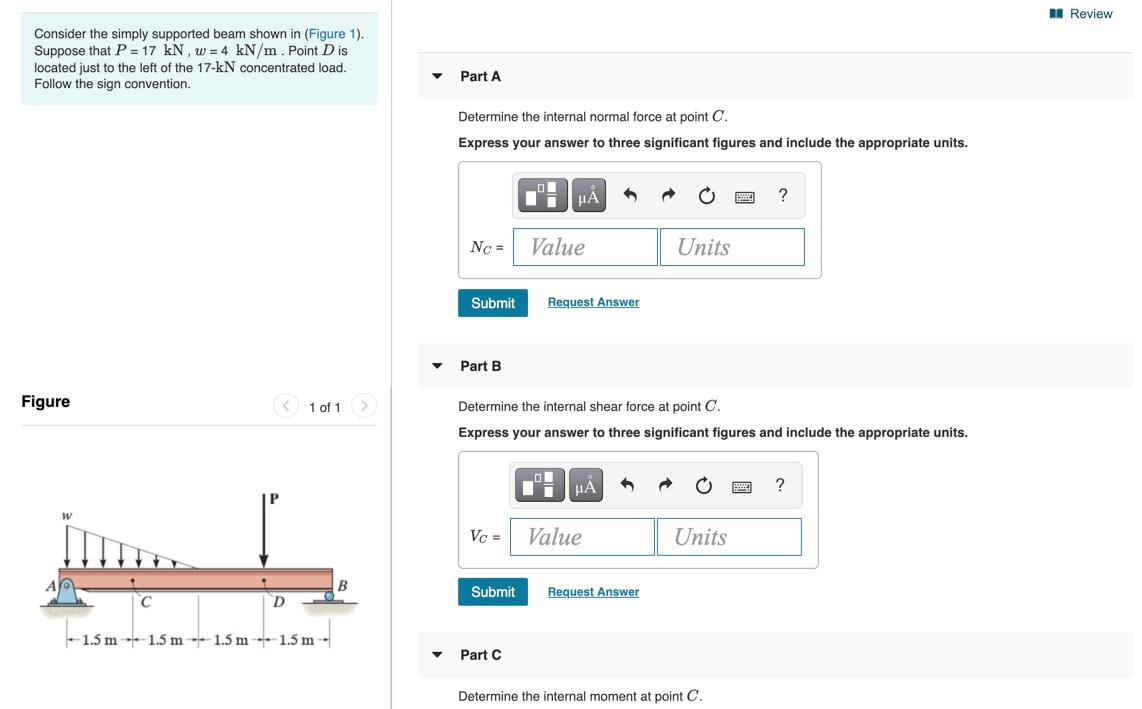
Task: Open the Review link
Action: point(1081,13)
